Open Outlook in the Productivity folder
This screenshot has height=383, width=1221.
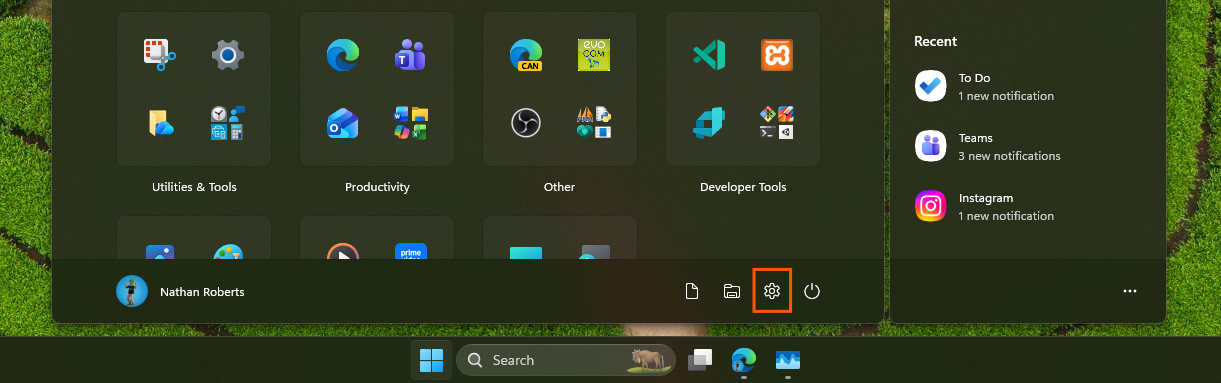342,122
